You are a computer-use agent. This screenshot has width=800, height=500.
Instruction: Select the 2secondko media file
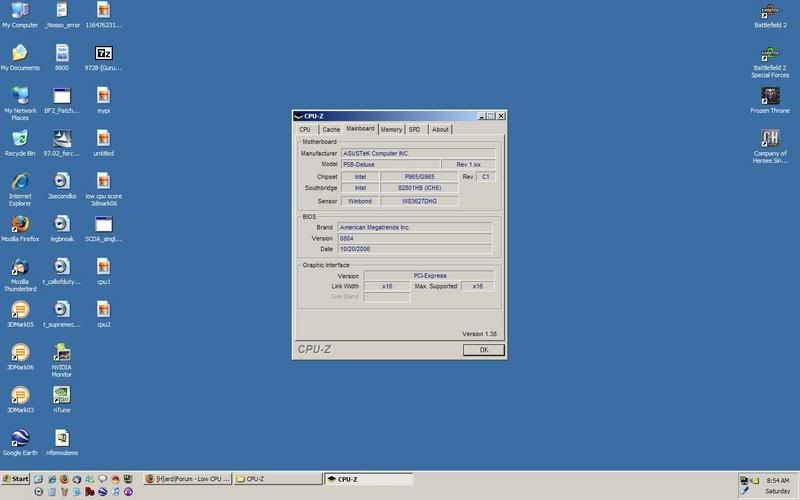point(62,186)
